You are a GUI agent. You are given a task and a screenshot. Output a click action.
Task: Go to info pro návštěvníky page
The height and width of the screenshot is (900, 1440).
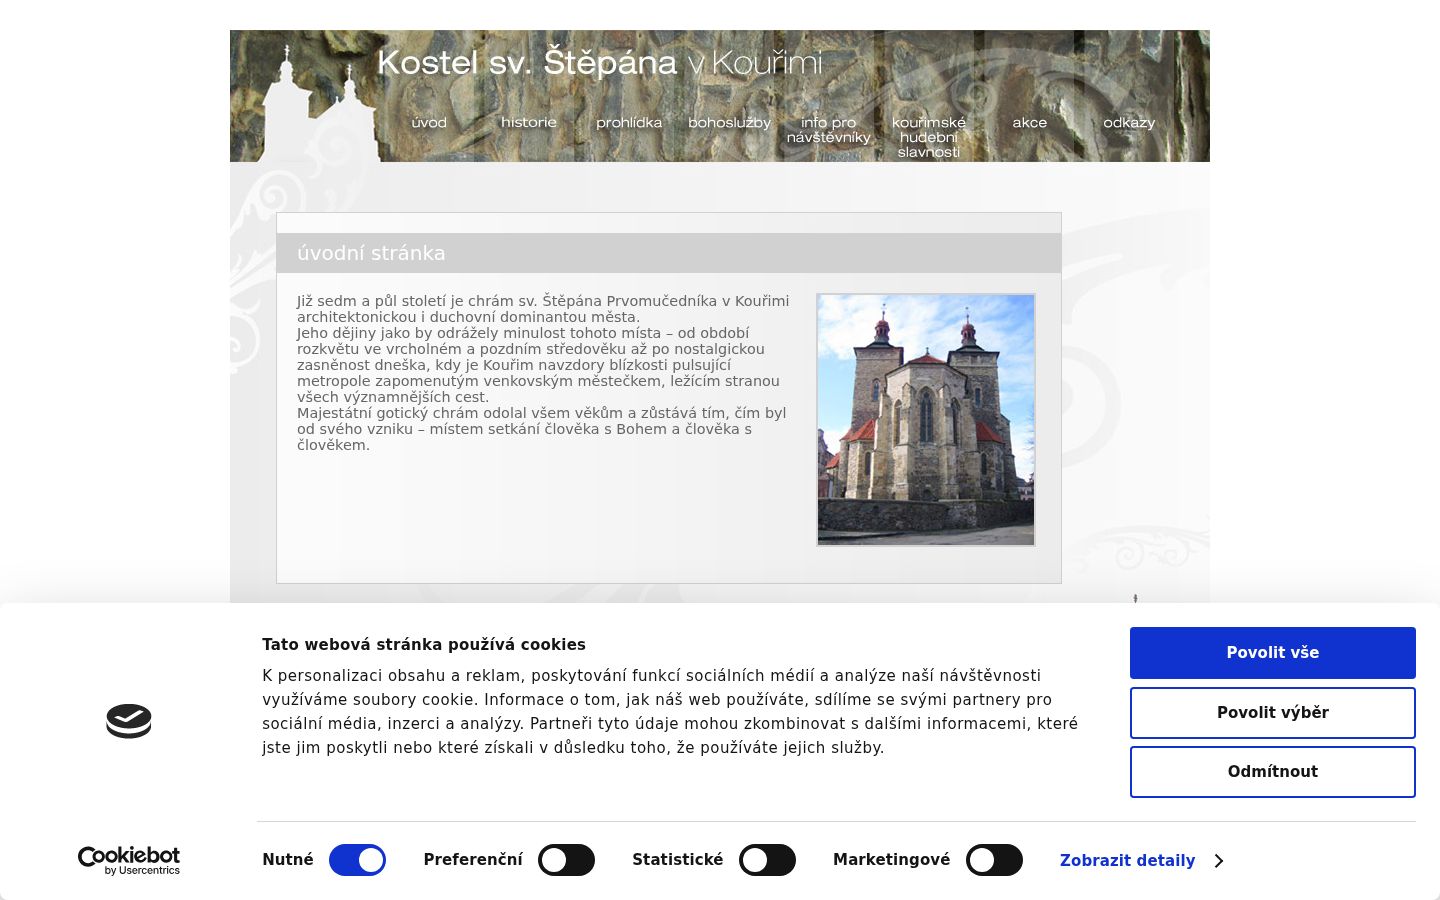tap(829, 130)
